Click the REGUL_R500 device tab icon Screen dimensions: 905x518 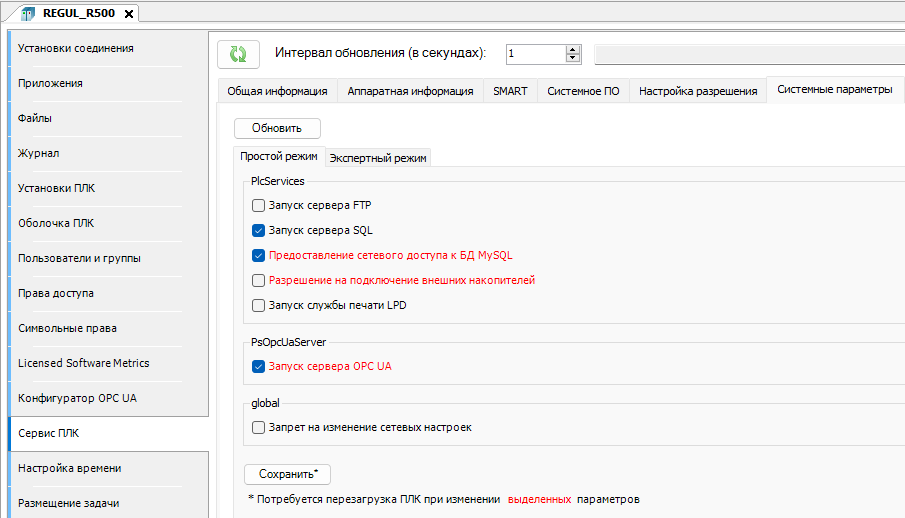click(28, 13)
